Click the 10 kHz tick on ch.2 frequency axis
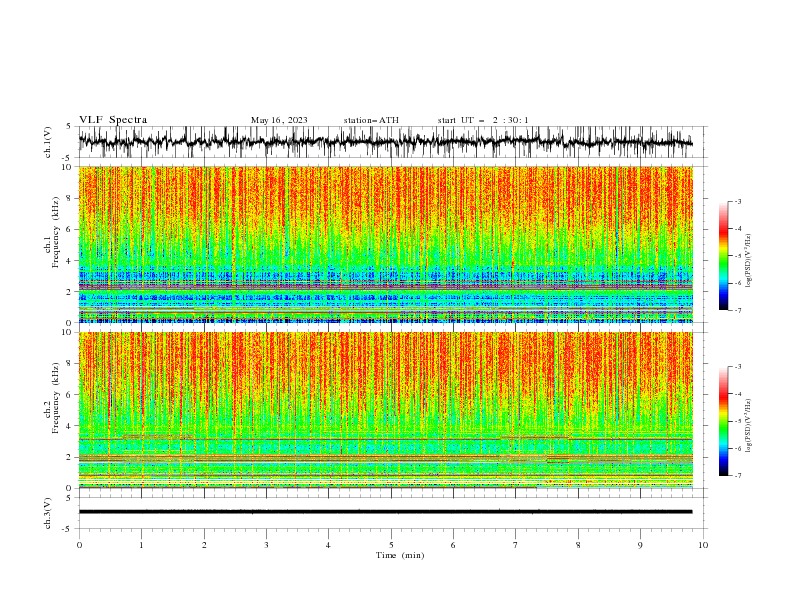 point(67,332)
